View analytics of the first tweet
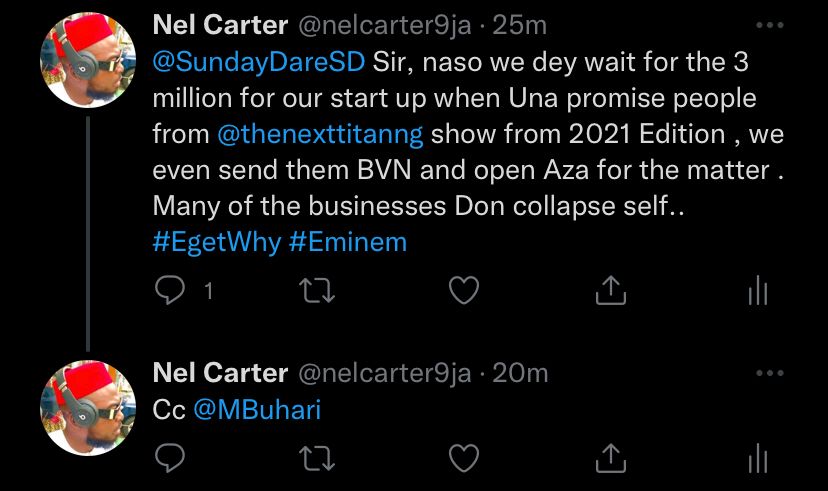The image size is (828, 491). [x=757, y=292]
